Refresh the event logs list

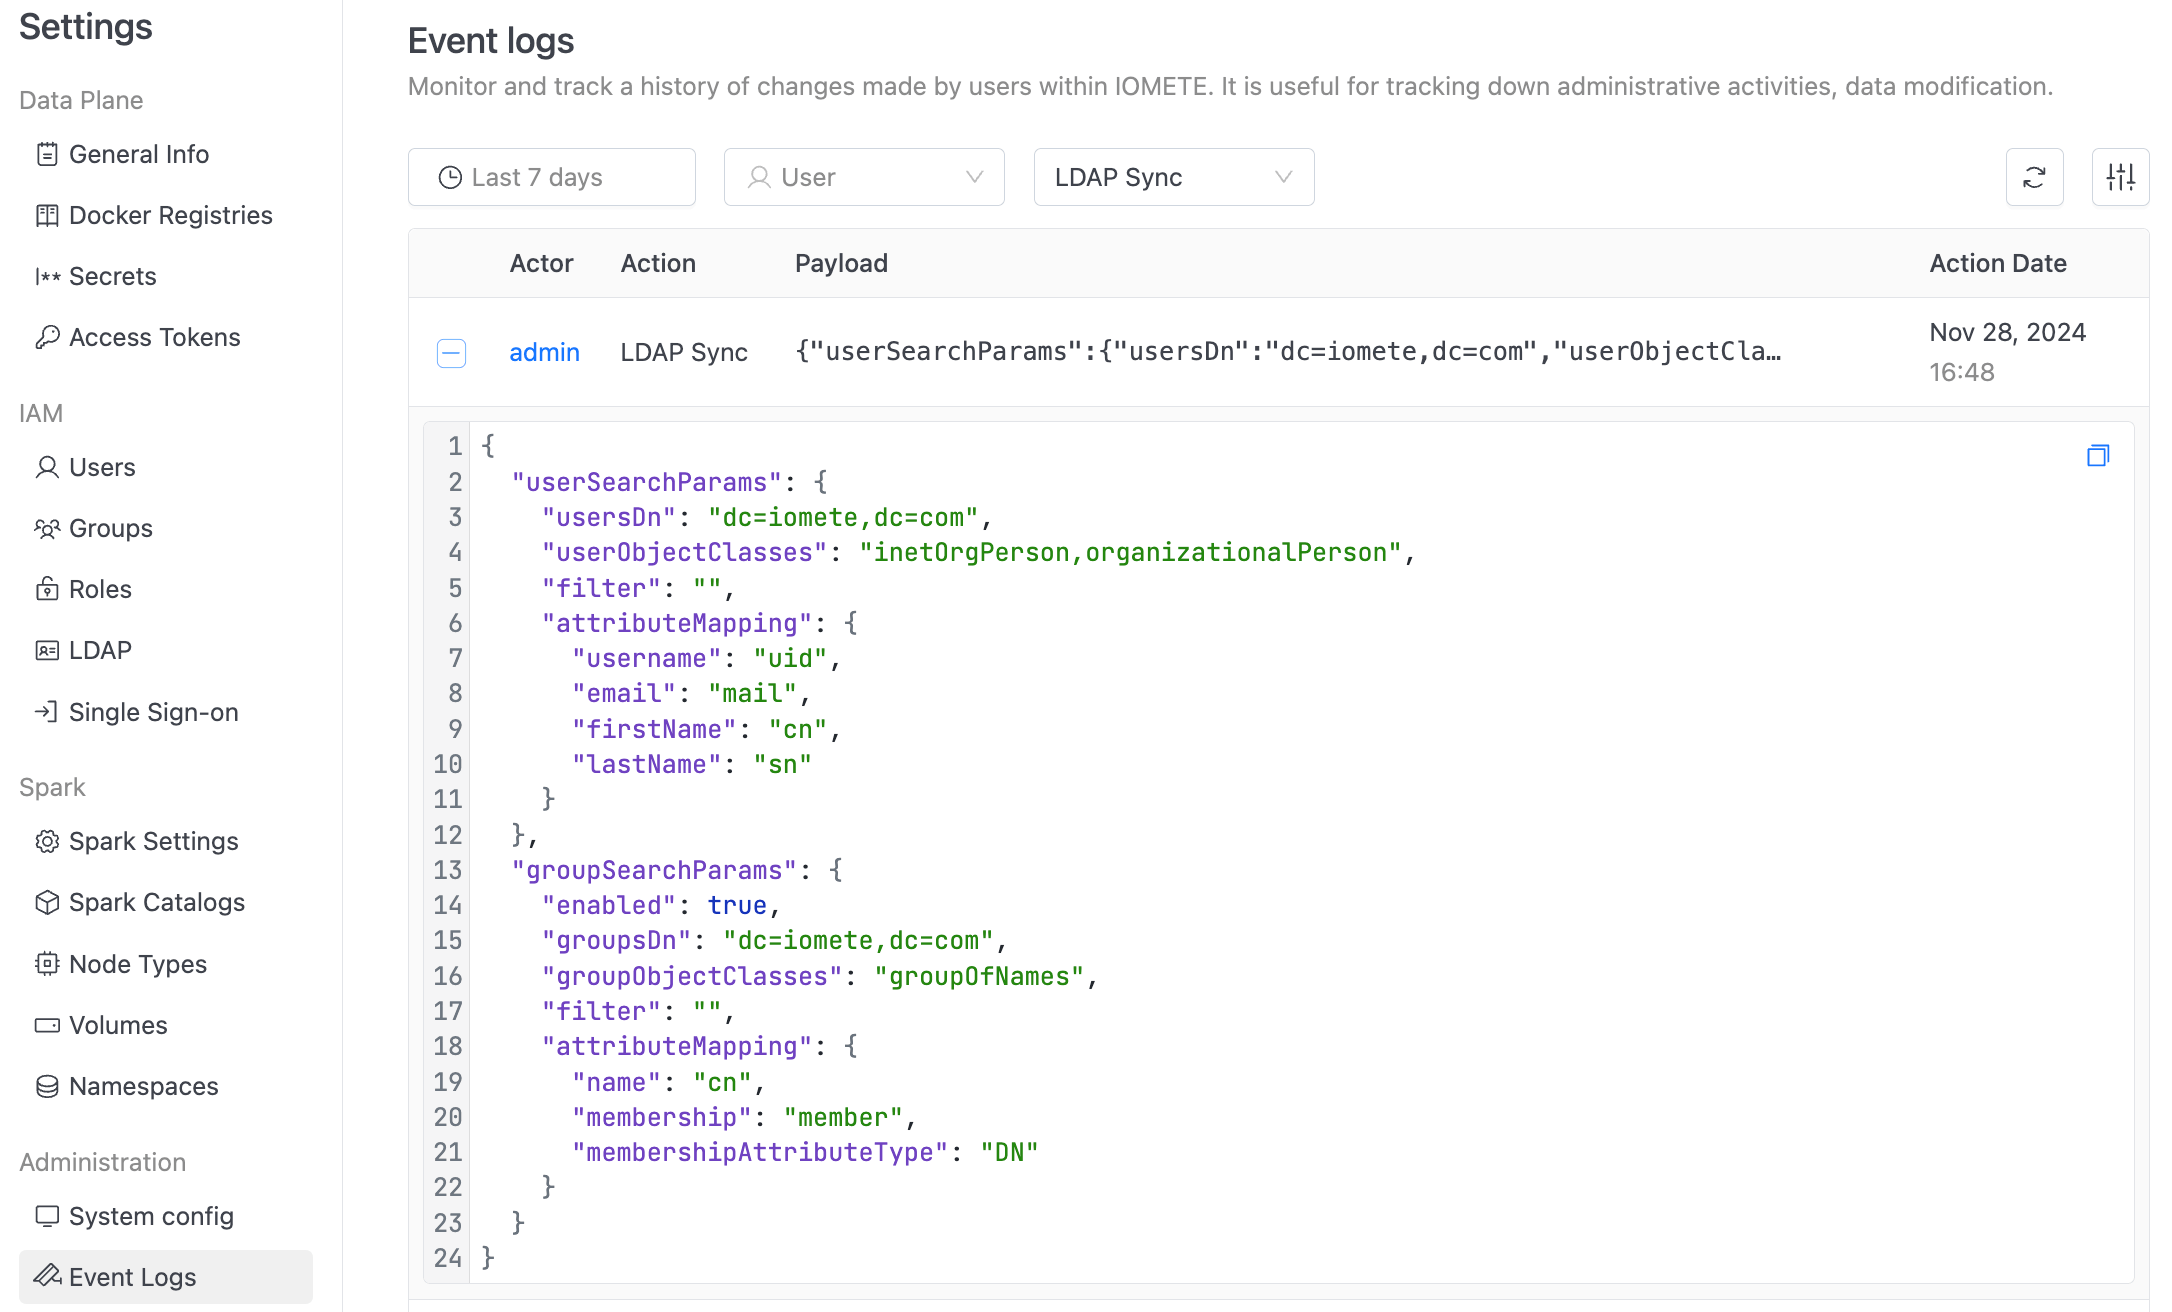pos(2034,177)
